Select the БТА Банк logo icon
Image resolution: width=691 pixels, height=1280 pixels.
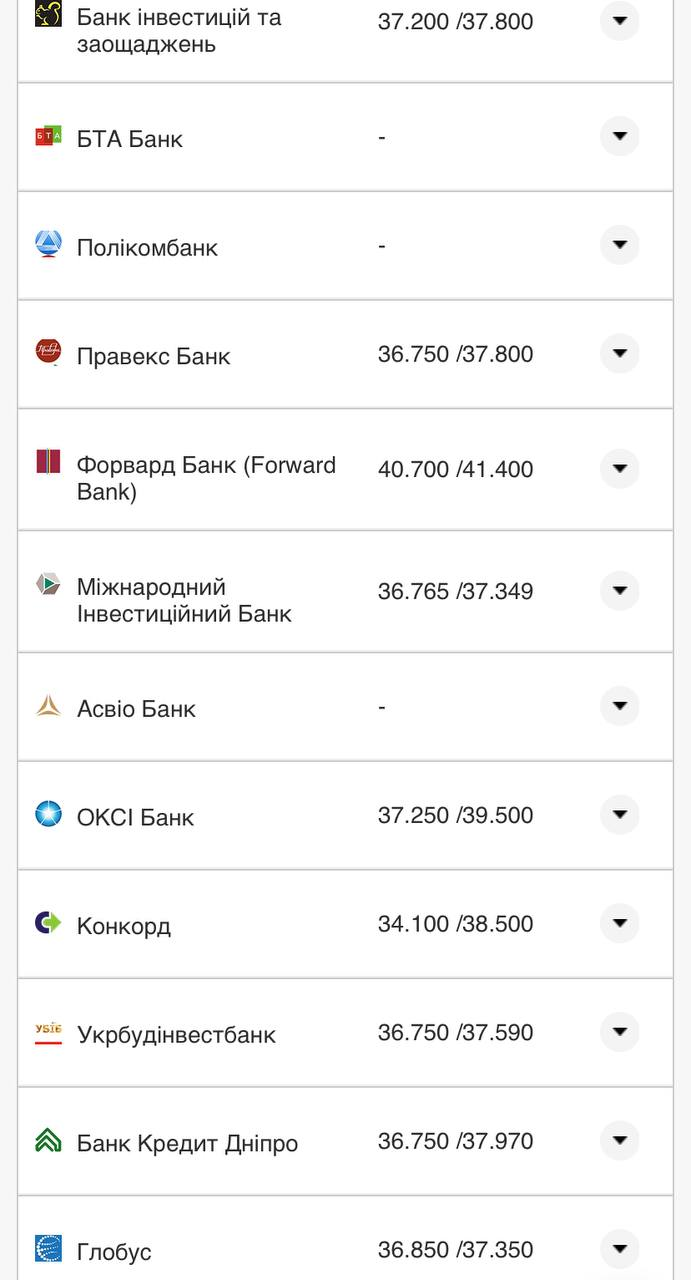[45, 137]
